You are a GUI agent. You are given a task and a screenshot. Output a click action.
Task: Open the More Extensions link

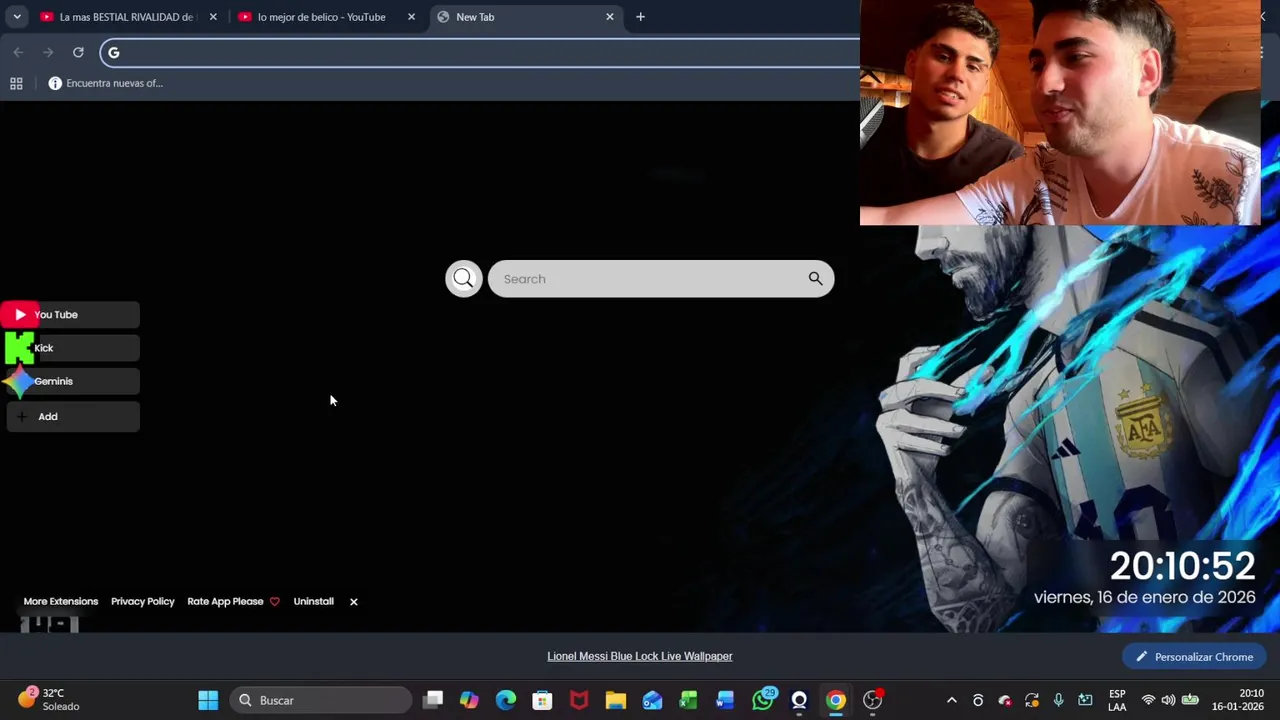pos(60,601)
